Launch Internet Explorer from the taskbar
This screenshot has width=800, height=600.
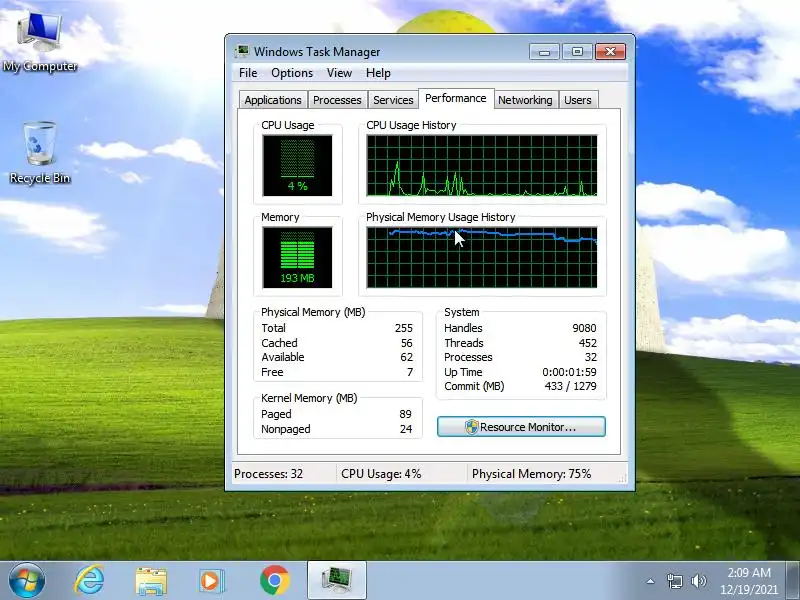coord(89,581)
